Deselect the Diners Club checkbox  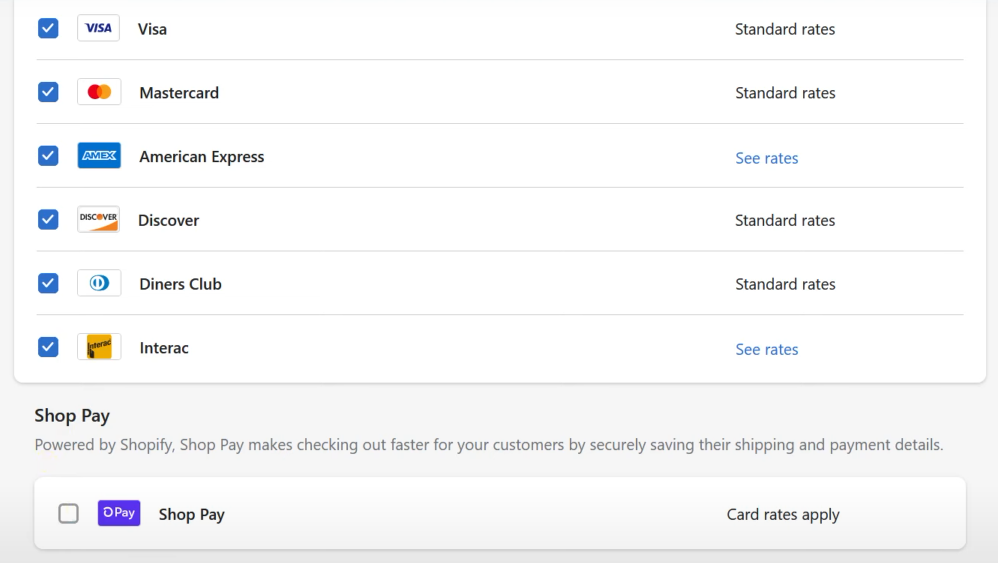(x=48, y=283)
